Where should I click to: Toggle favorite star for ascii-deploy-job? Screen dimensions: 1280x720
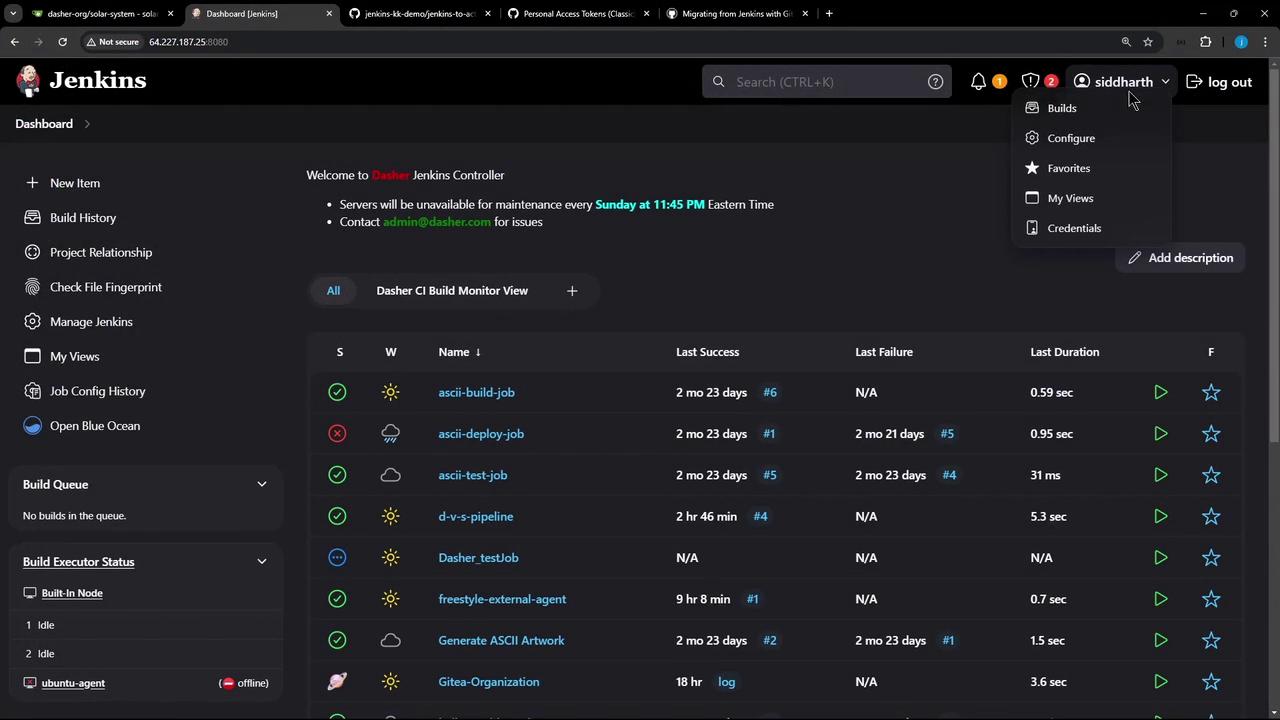click(x=1211, y=434)
